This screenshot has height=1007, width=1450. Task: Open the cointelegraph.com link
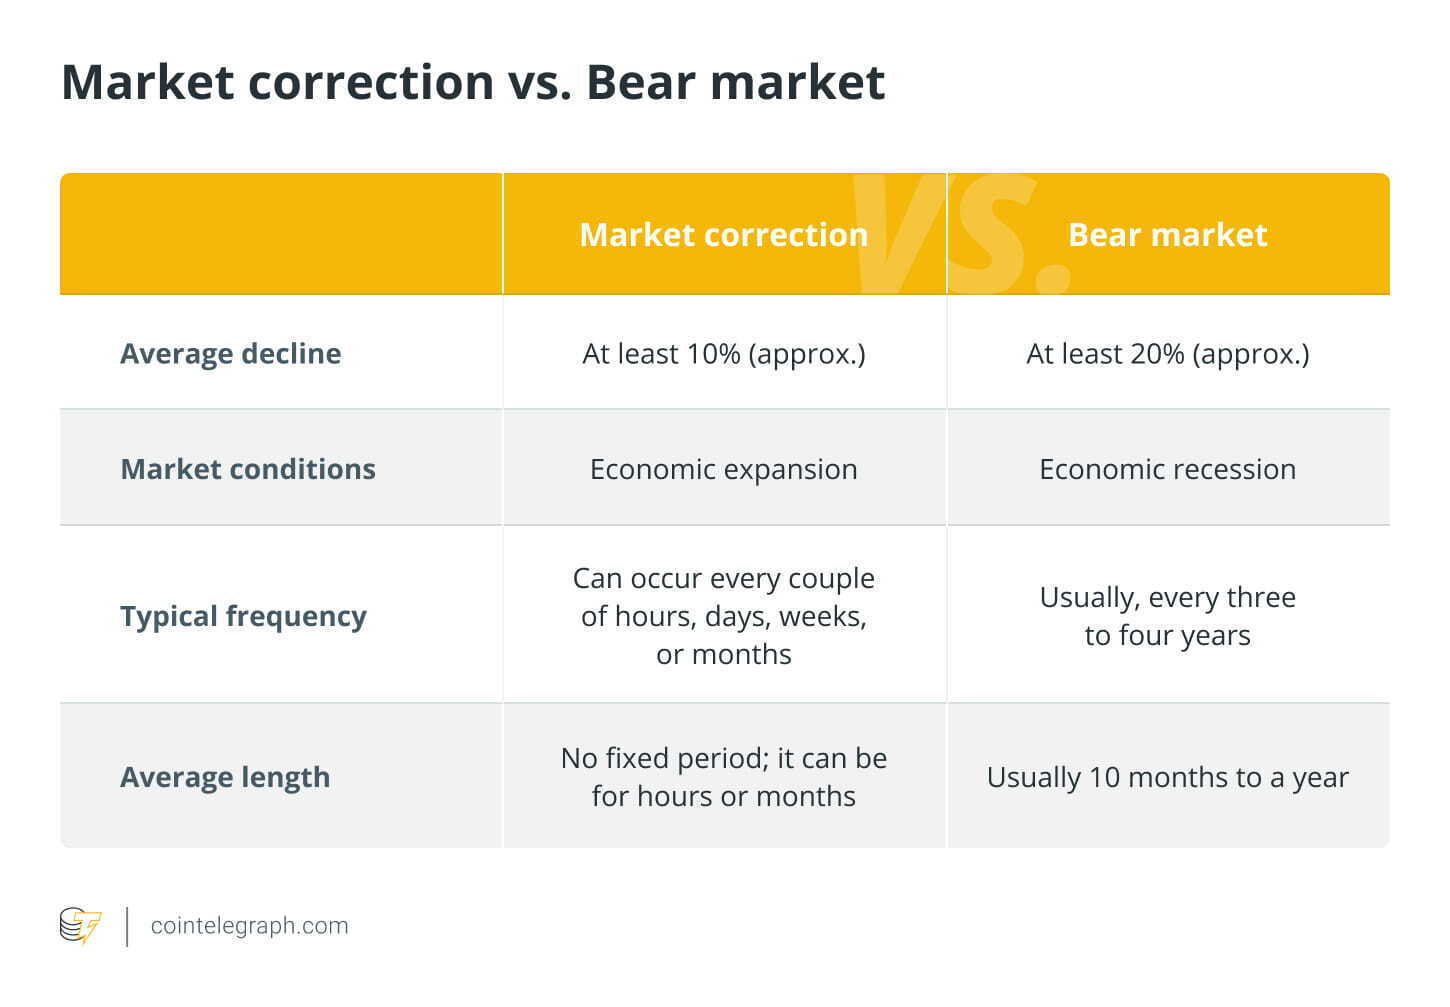tap(249, 926)
